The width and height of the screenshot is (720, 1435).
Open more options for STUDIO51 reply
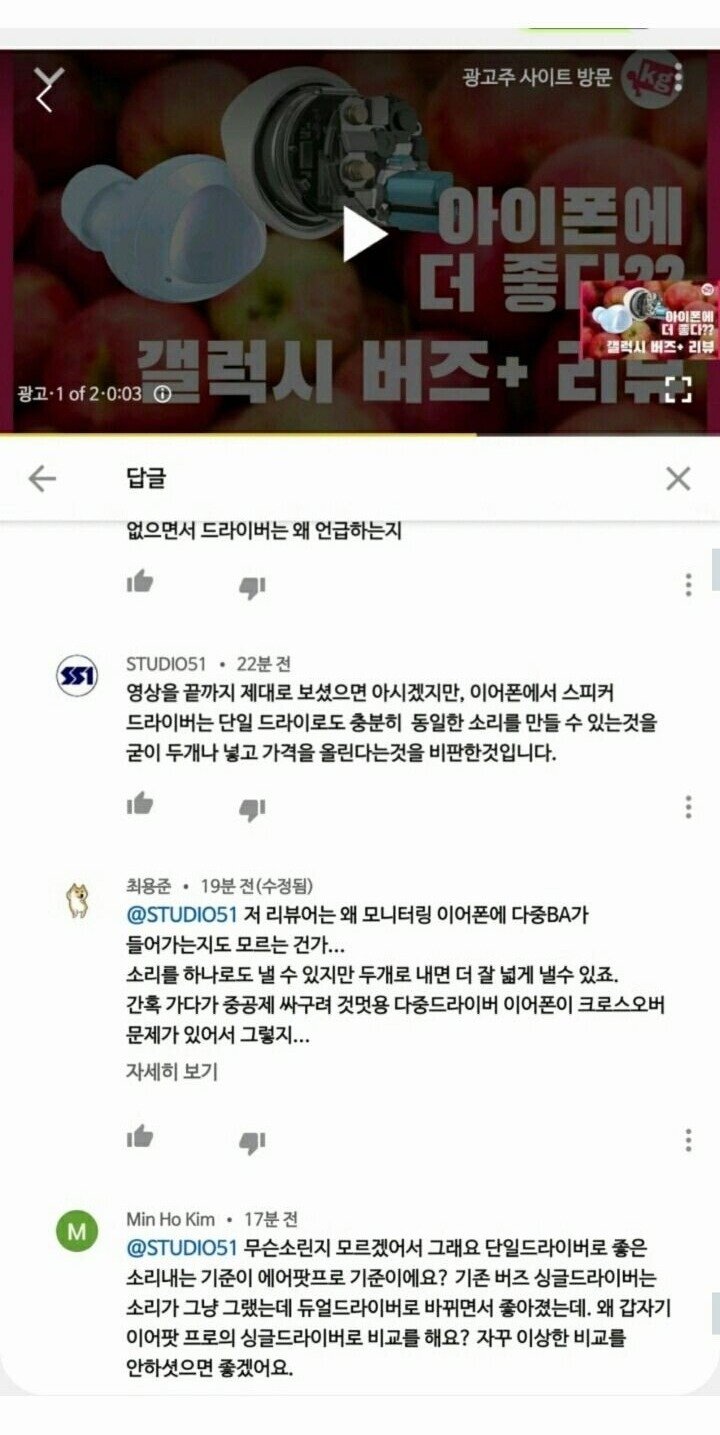click(x=688, y=807)
